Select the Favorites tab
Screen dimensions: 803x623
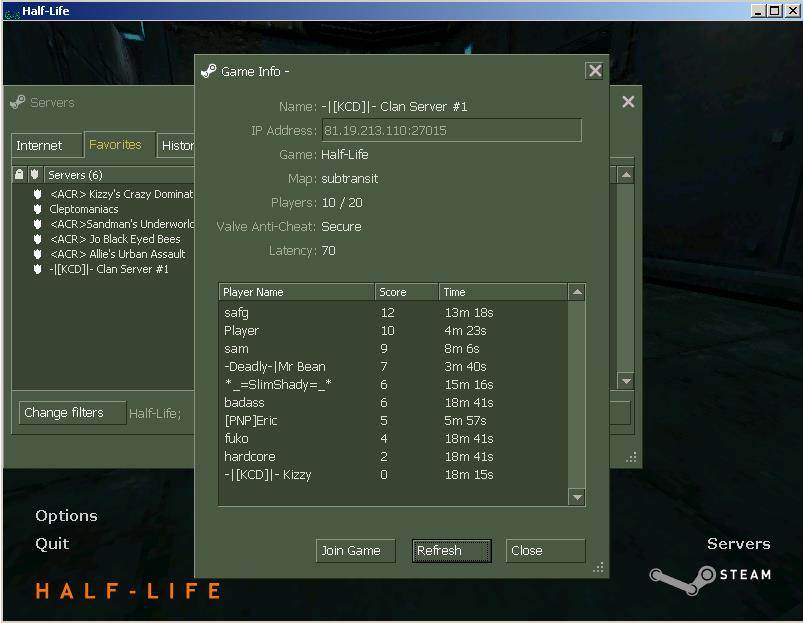pyautogui.click(x=119, y=144)
